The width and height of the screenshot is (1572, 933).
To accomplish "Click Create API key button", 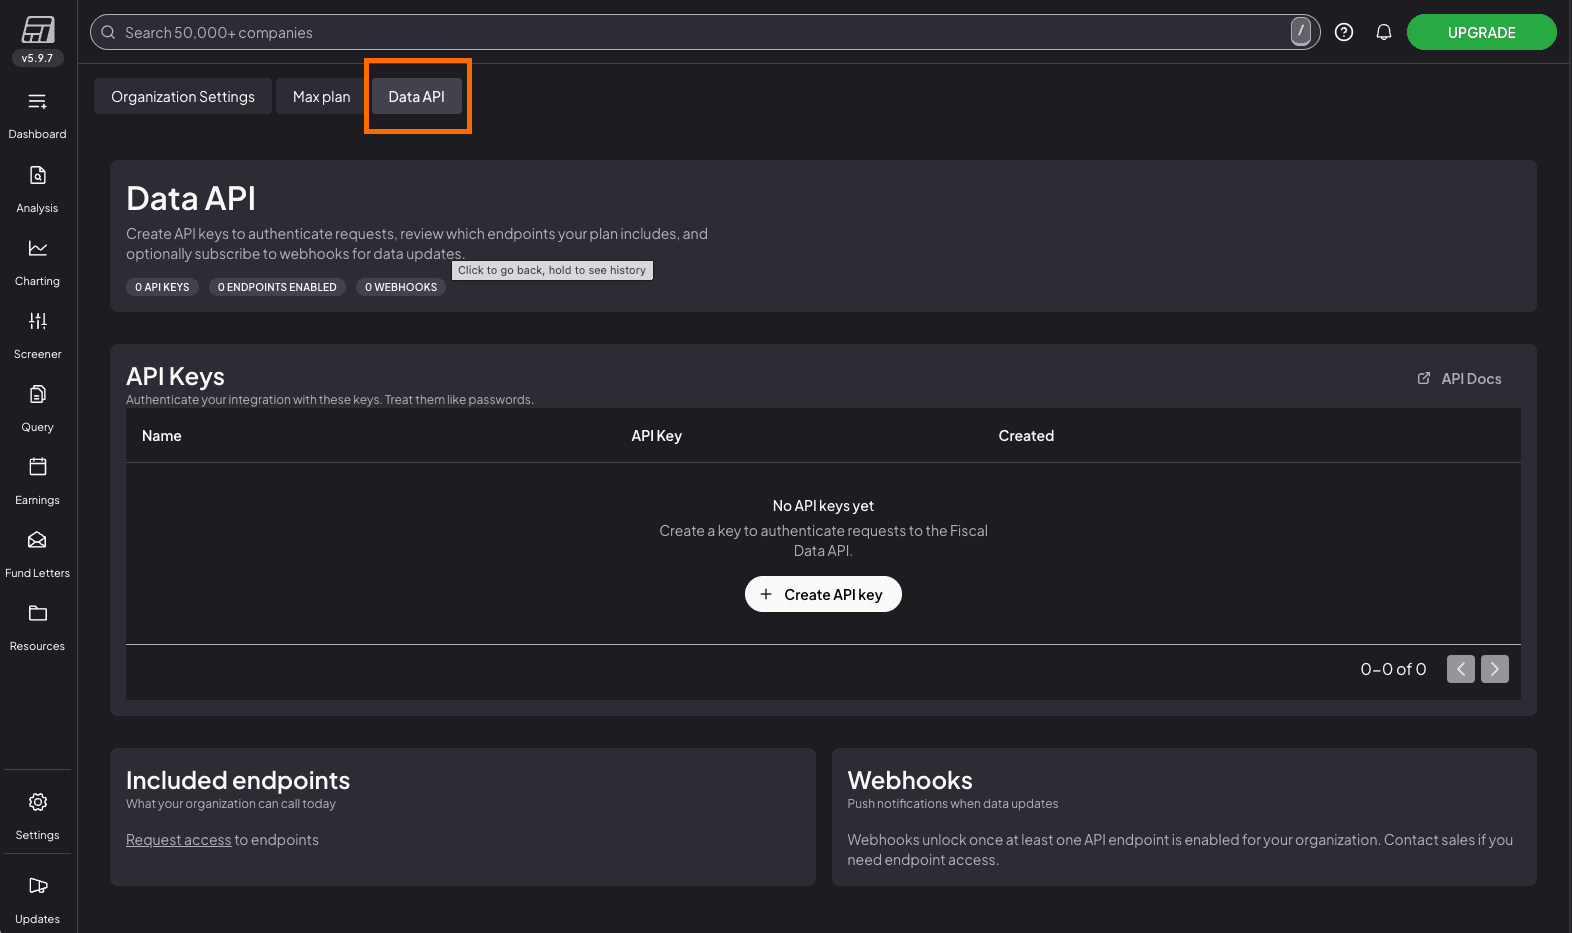I will pyautogui.click(x=823, y=594).
